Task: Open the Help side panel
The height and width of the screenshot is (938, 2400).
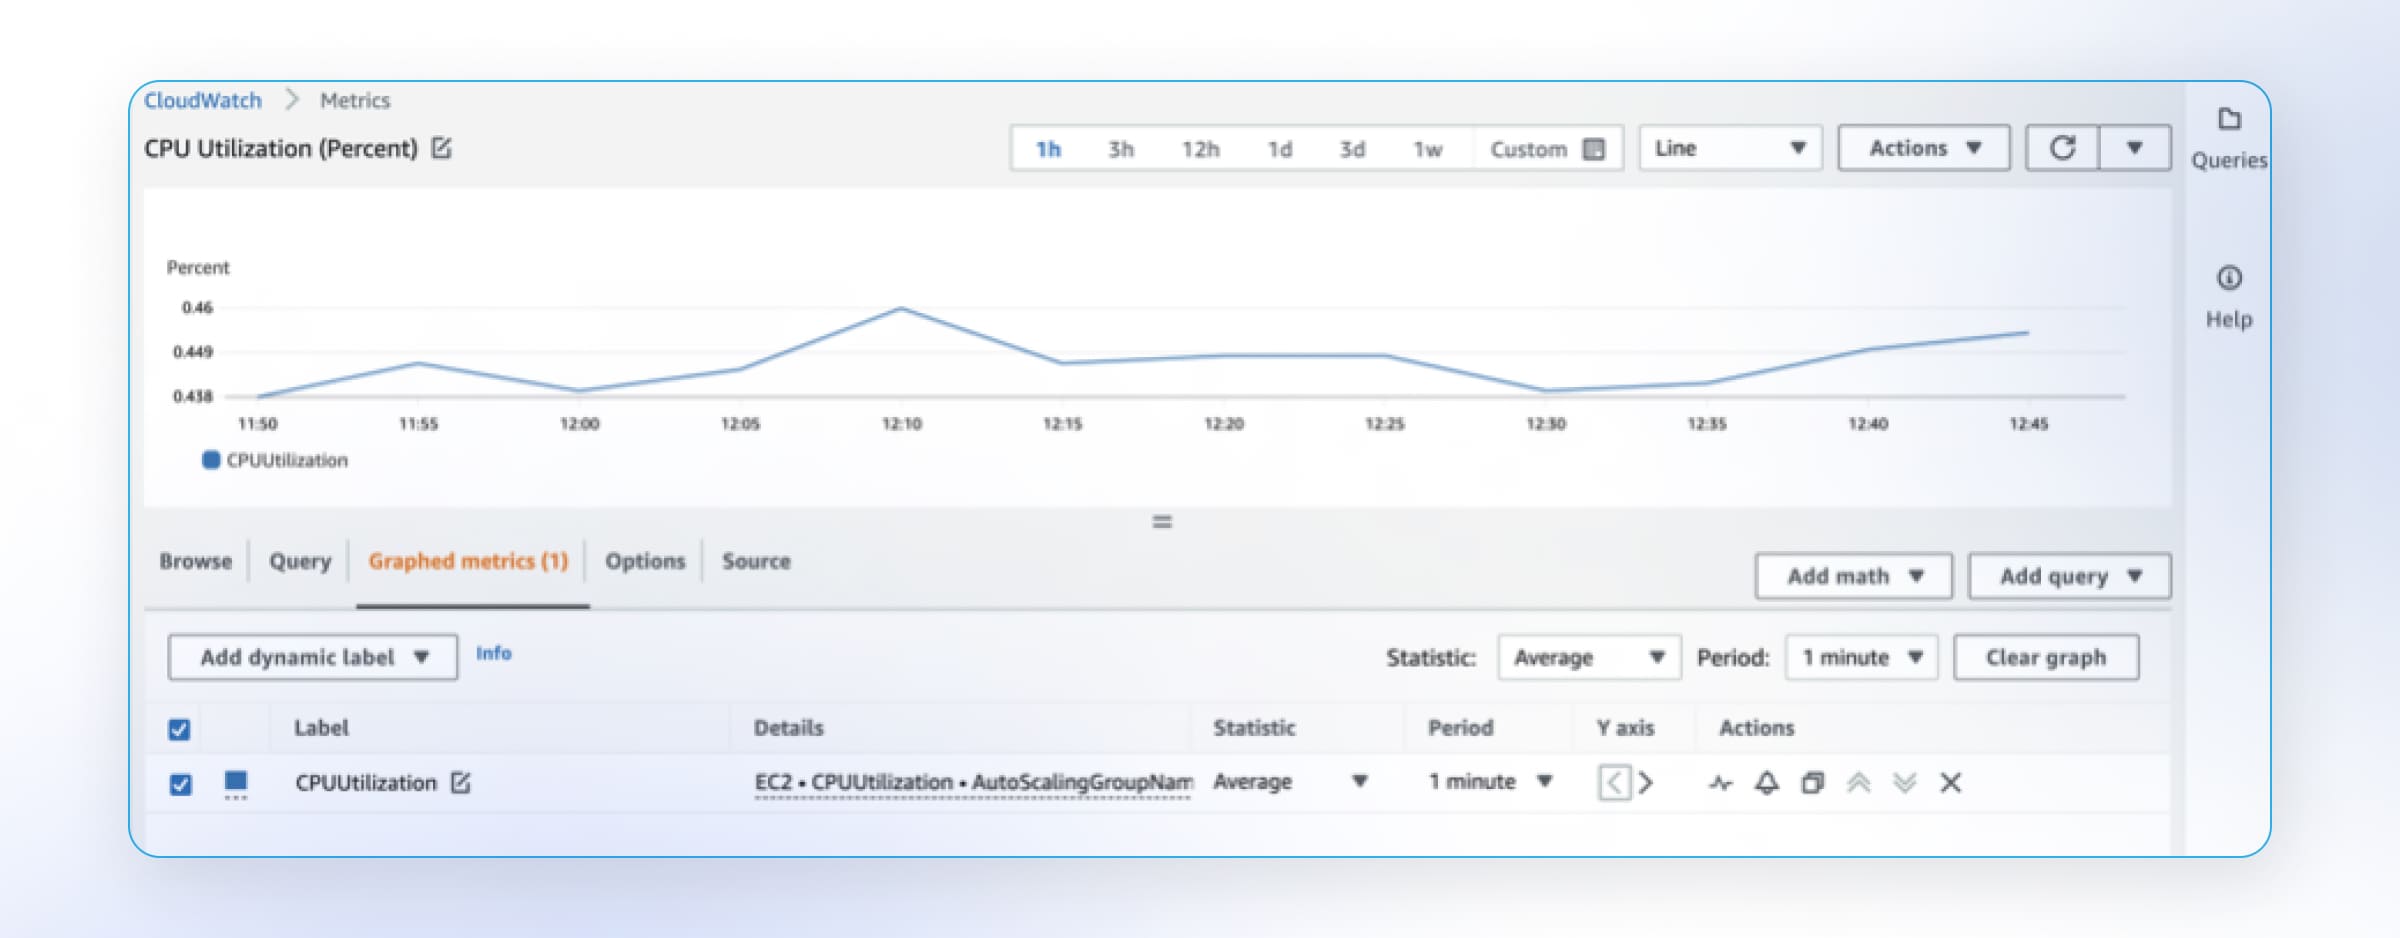Action: (2229, 297)
